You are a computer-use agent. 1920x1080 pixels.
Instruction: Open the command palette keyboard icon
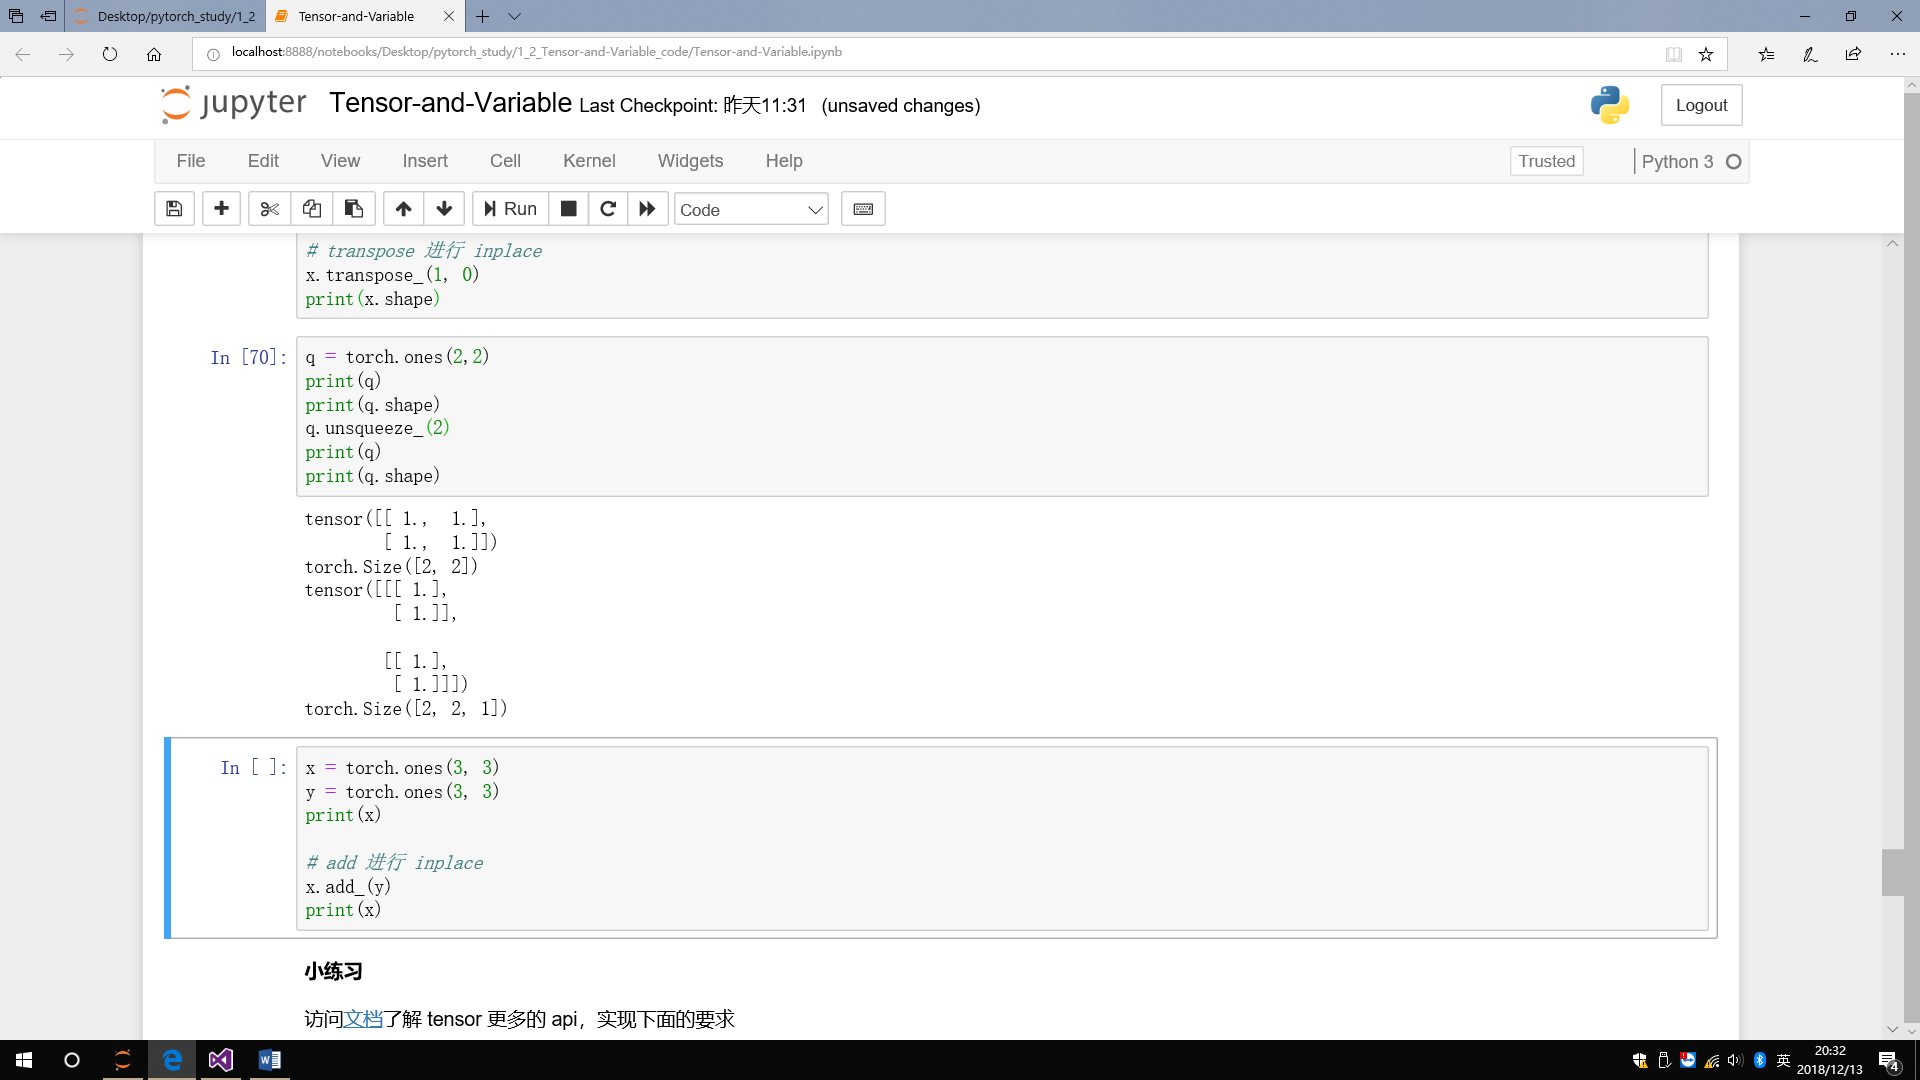tap(863, 209)
